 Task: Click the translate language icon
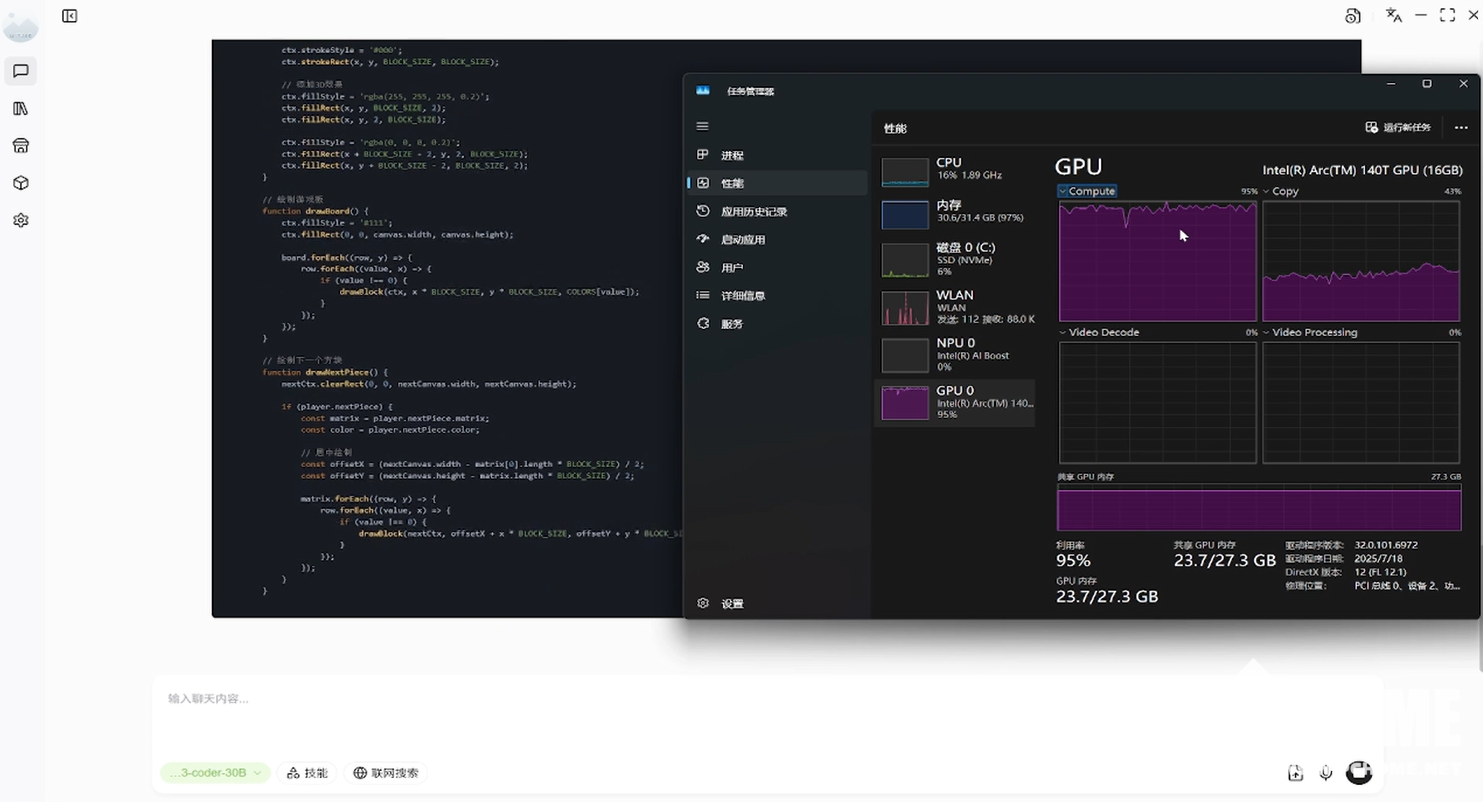coord(1393,15)
